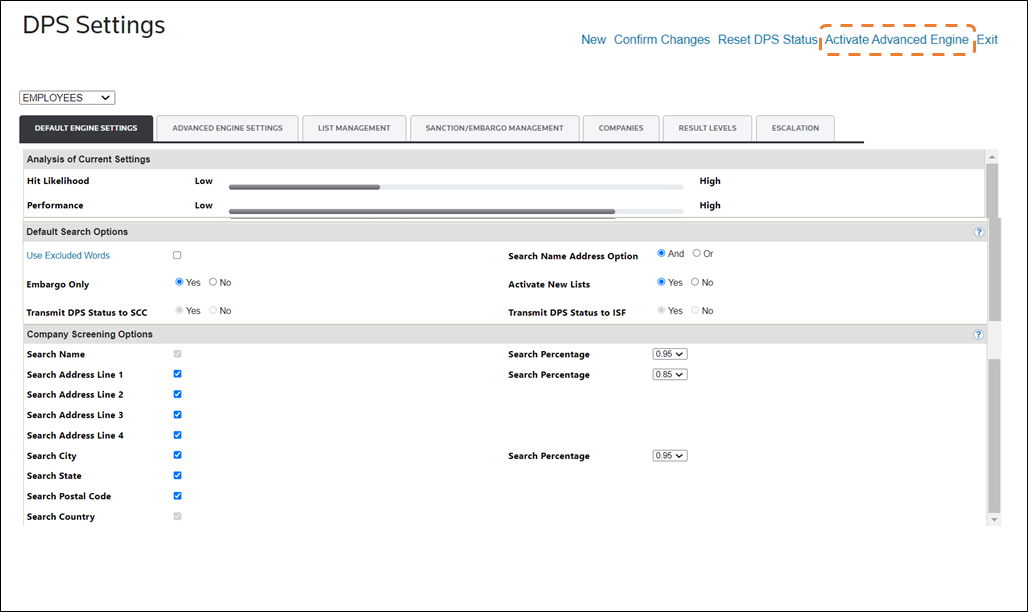Click the scrollbar down arrow
The image size is (1028, 612).
[x=993, y=520]
